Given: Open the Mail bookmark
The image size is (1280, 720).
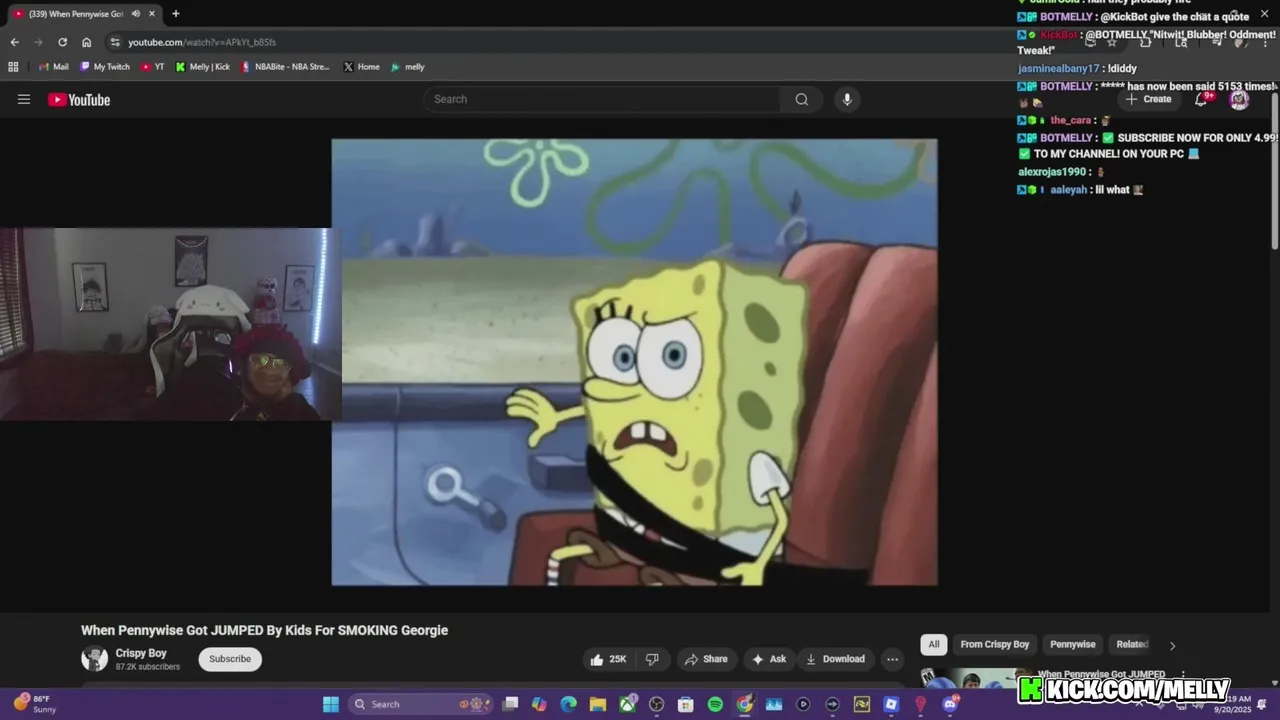Looking at the screenshot, I should tap(54, 67).
